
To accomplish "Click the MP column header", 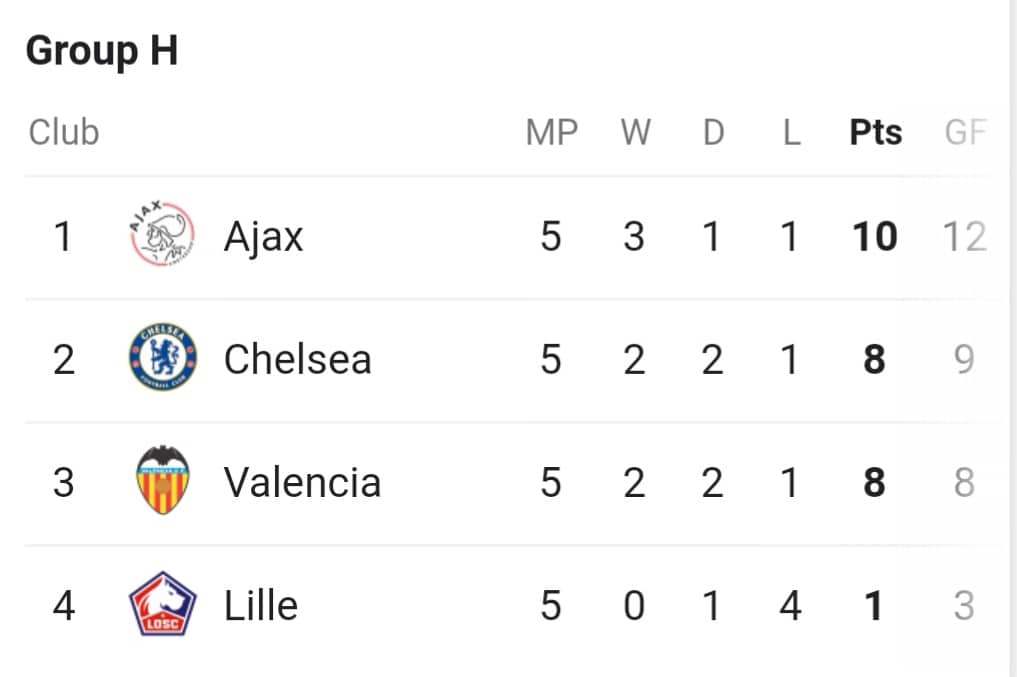I will click(552, 132).
